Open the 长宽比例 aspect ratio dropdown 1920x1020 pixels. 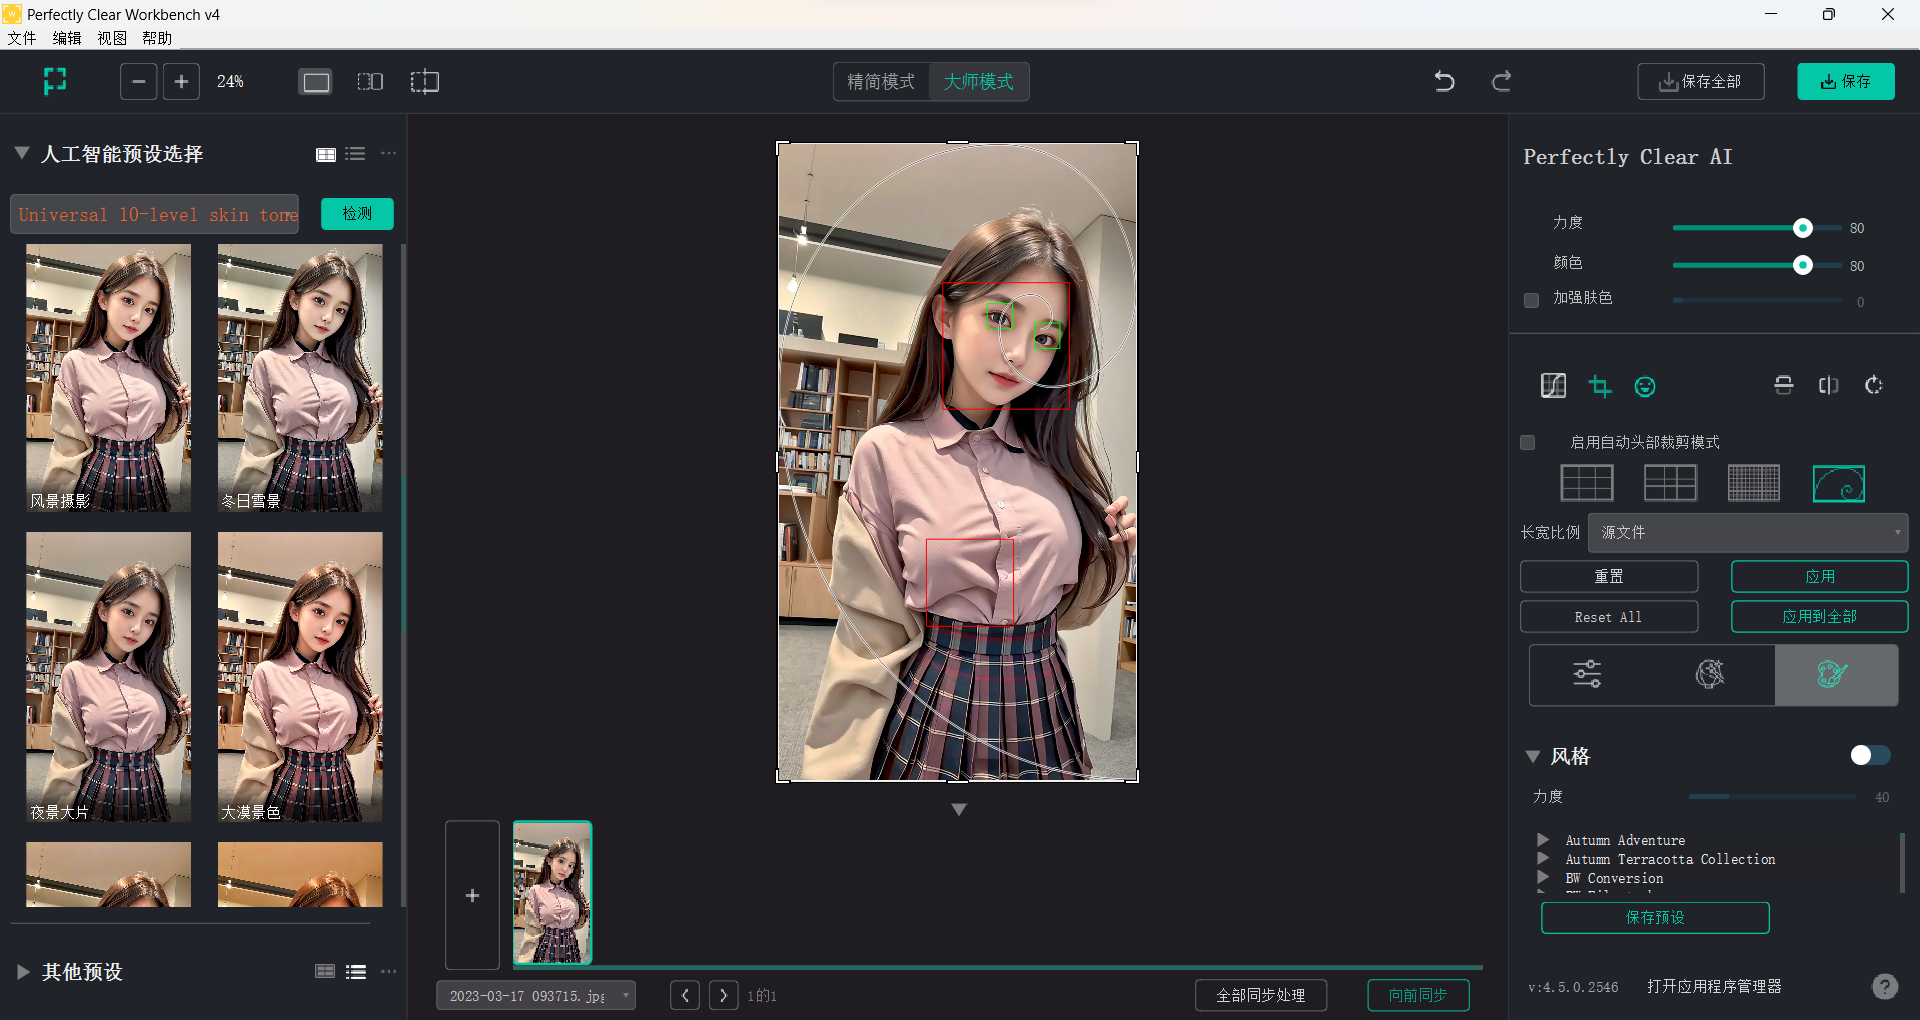pyautogui.click(x=1747, y=533)
